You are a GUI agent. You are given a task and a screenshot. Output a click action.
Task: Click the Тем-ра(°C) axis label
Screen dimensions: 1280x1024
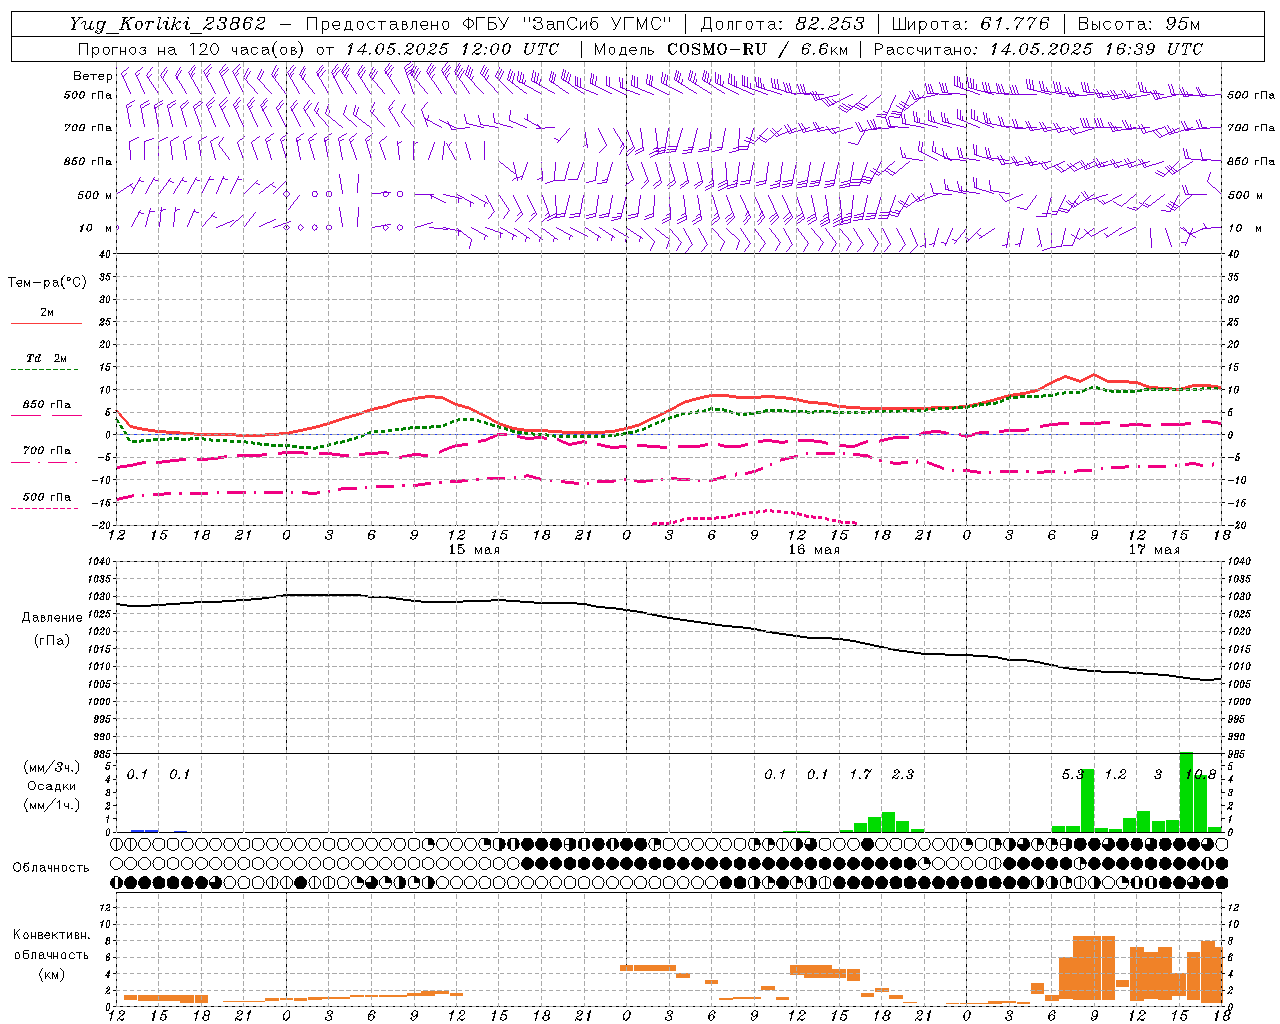47,283
